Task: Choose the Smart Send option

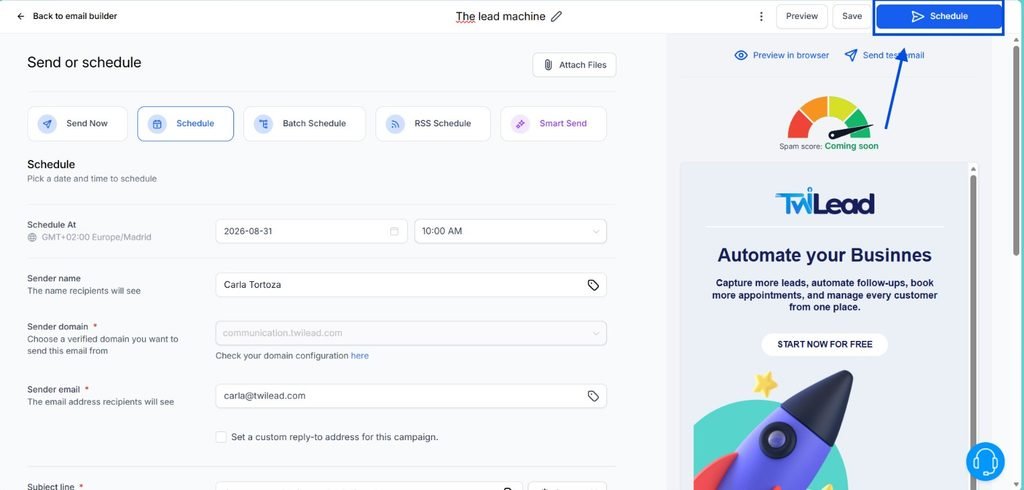Action: pyautogui.click(x=553, y=123)
